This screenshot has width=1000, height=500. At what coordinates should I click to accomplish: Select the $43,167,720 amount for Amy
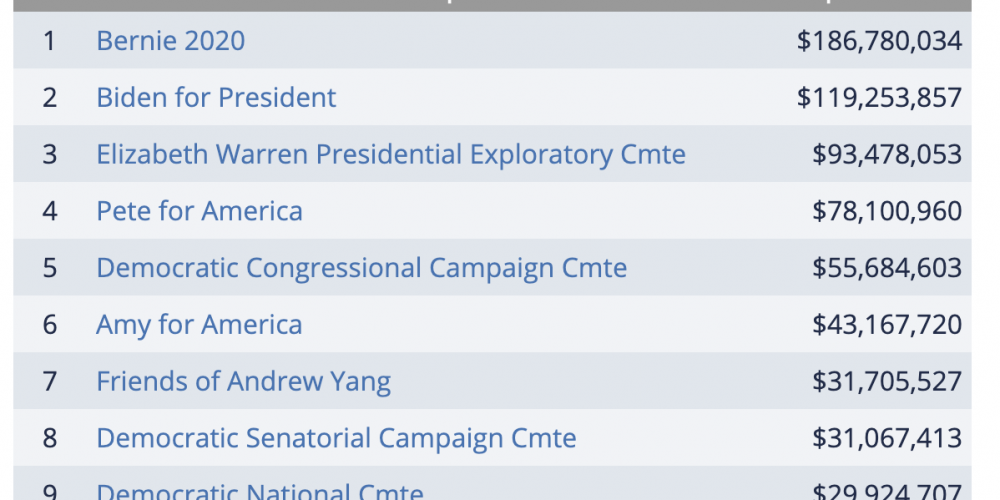pyautogui.click(x=887, y=325)
